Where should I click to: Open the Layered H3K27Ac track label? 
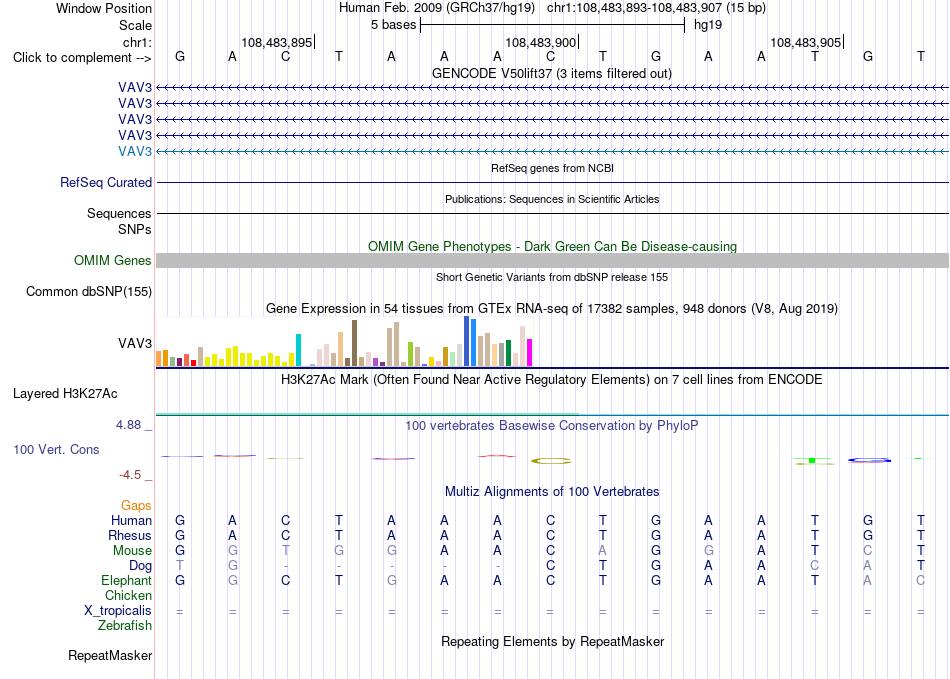click(x=65, y=394)
